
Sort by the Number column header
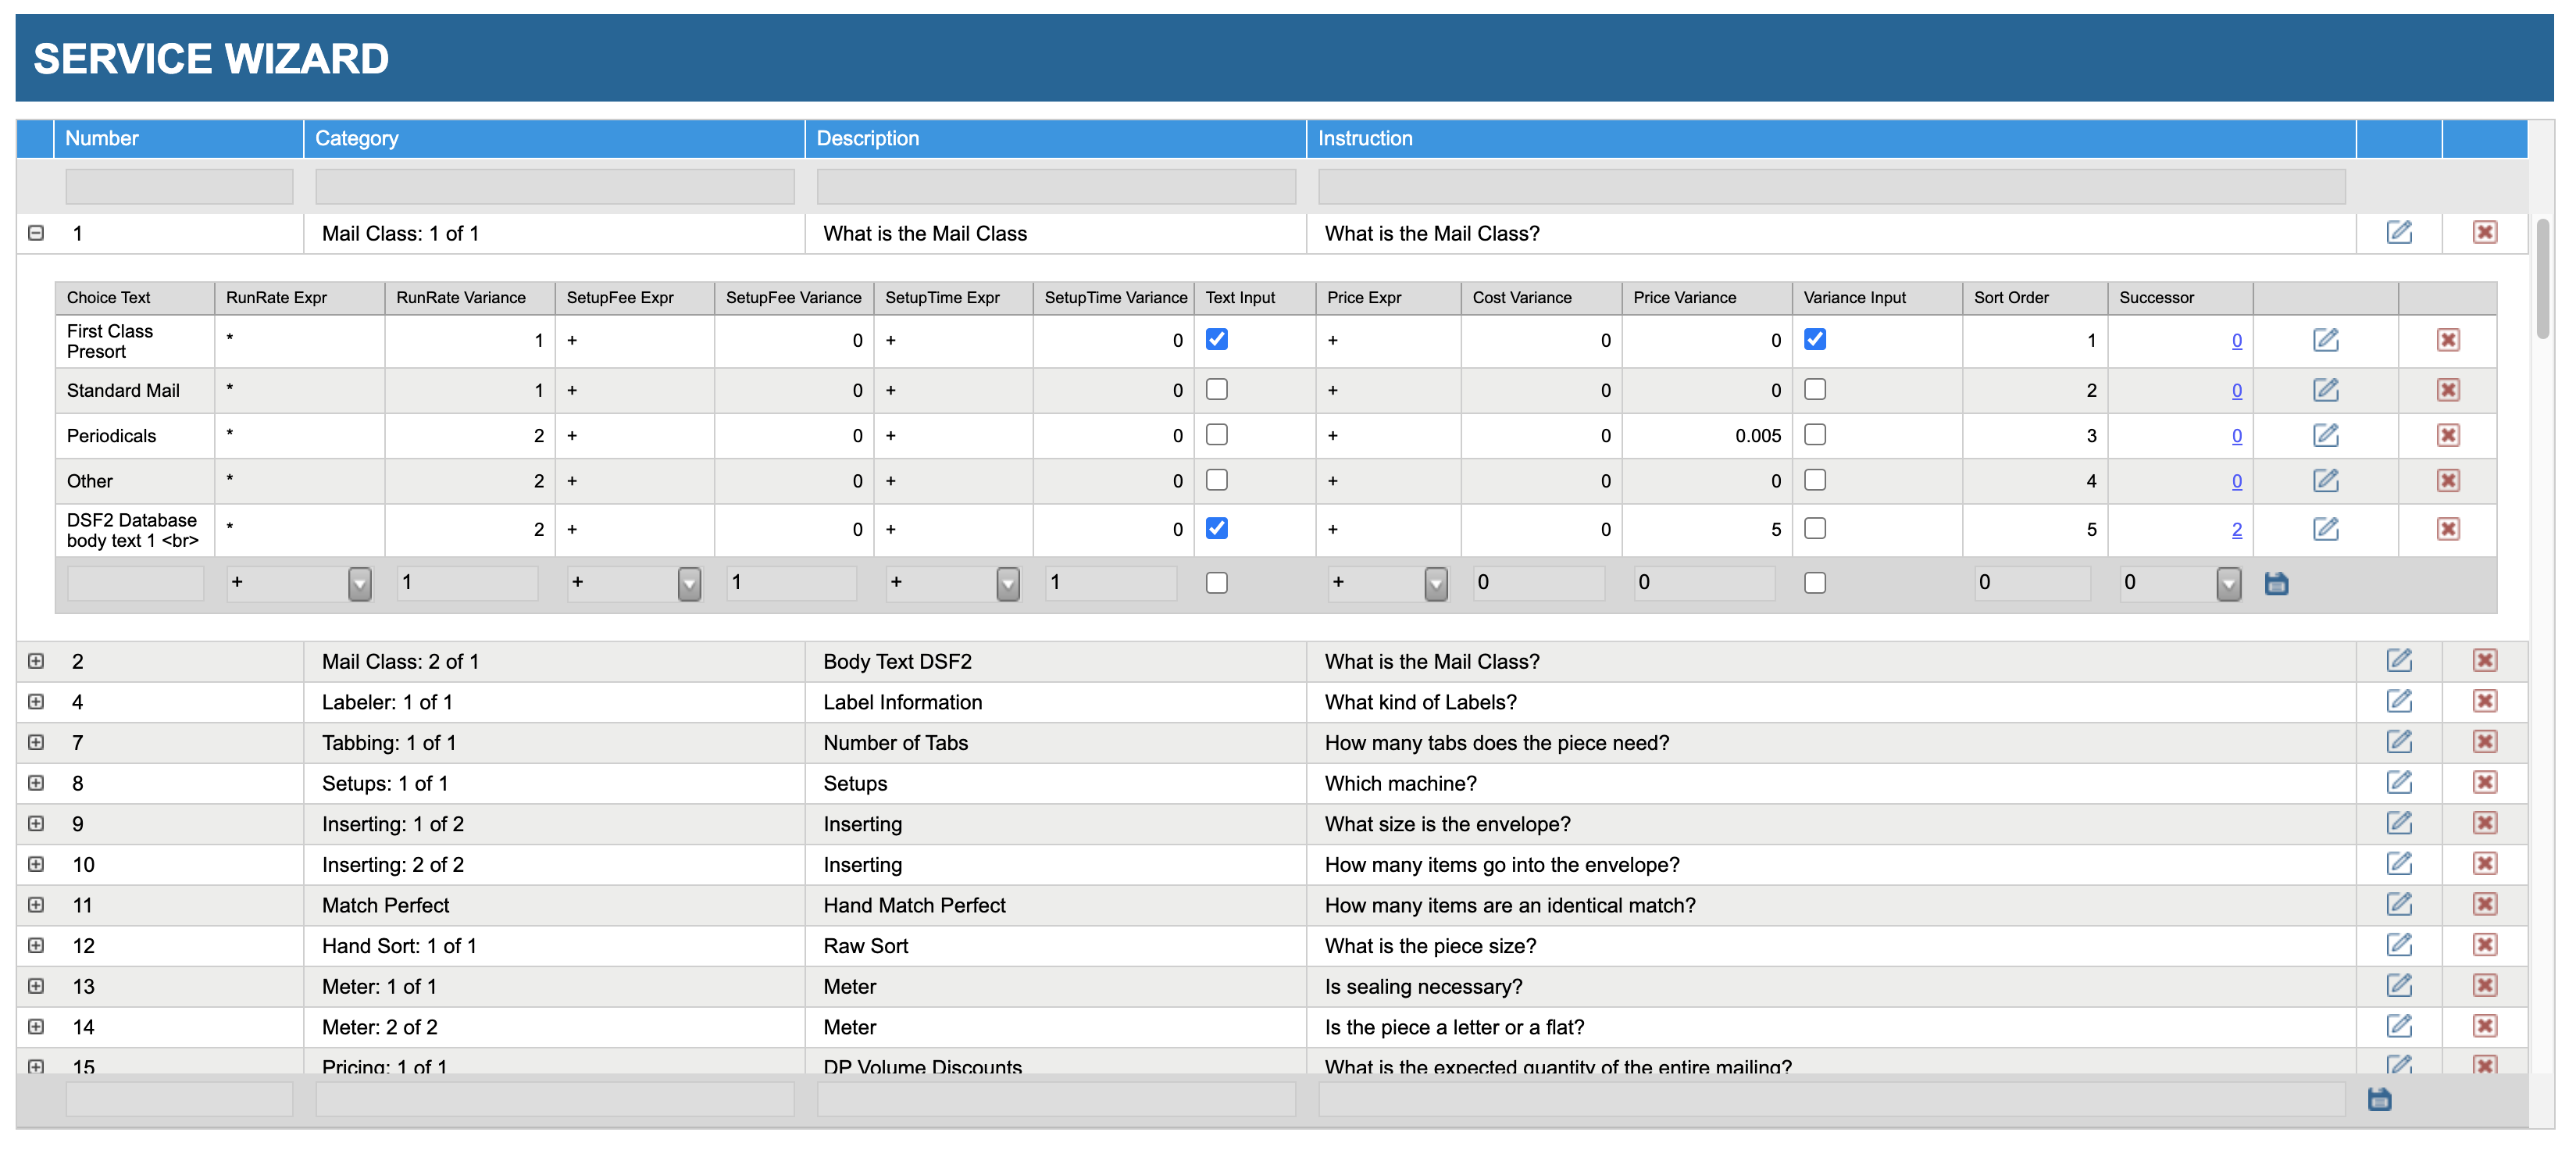pyautogui.click(x=102, y=138)
